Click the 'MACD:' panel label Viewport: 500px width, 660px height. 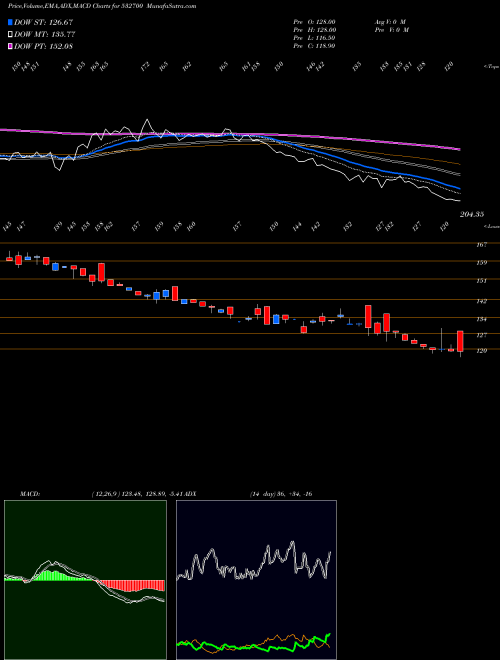pos(29,494)
